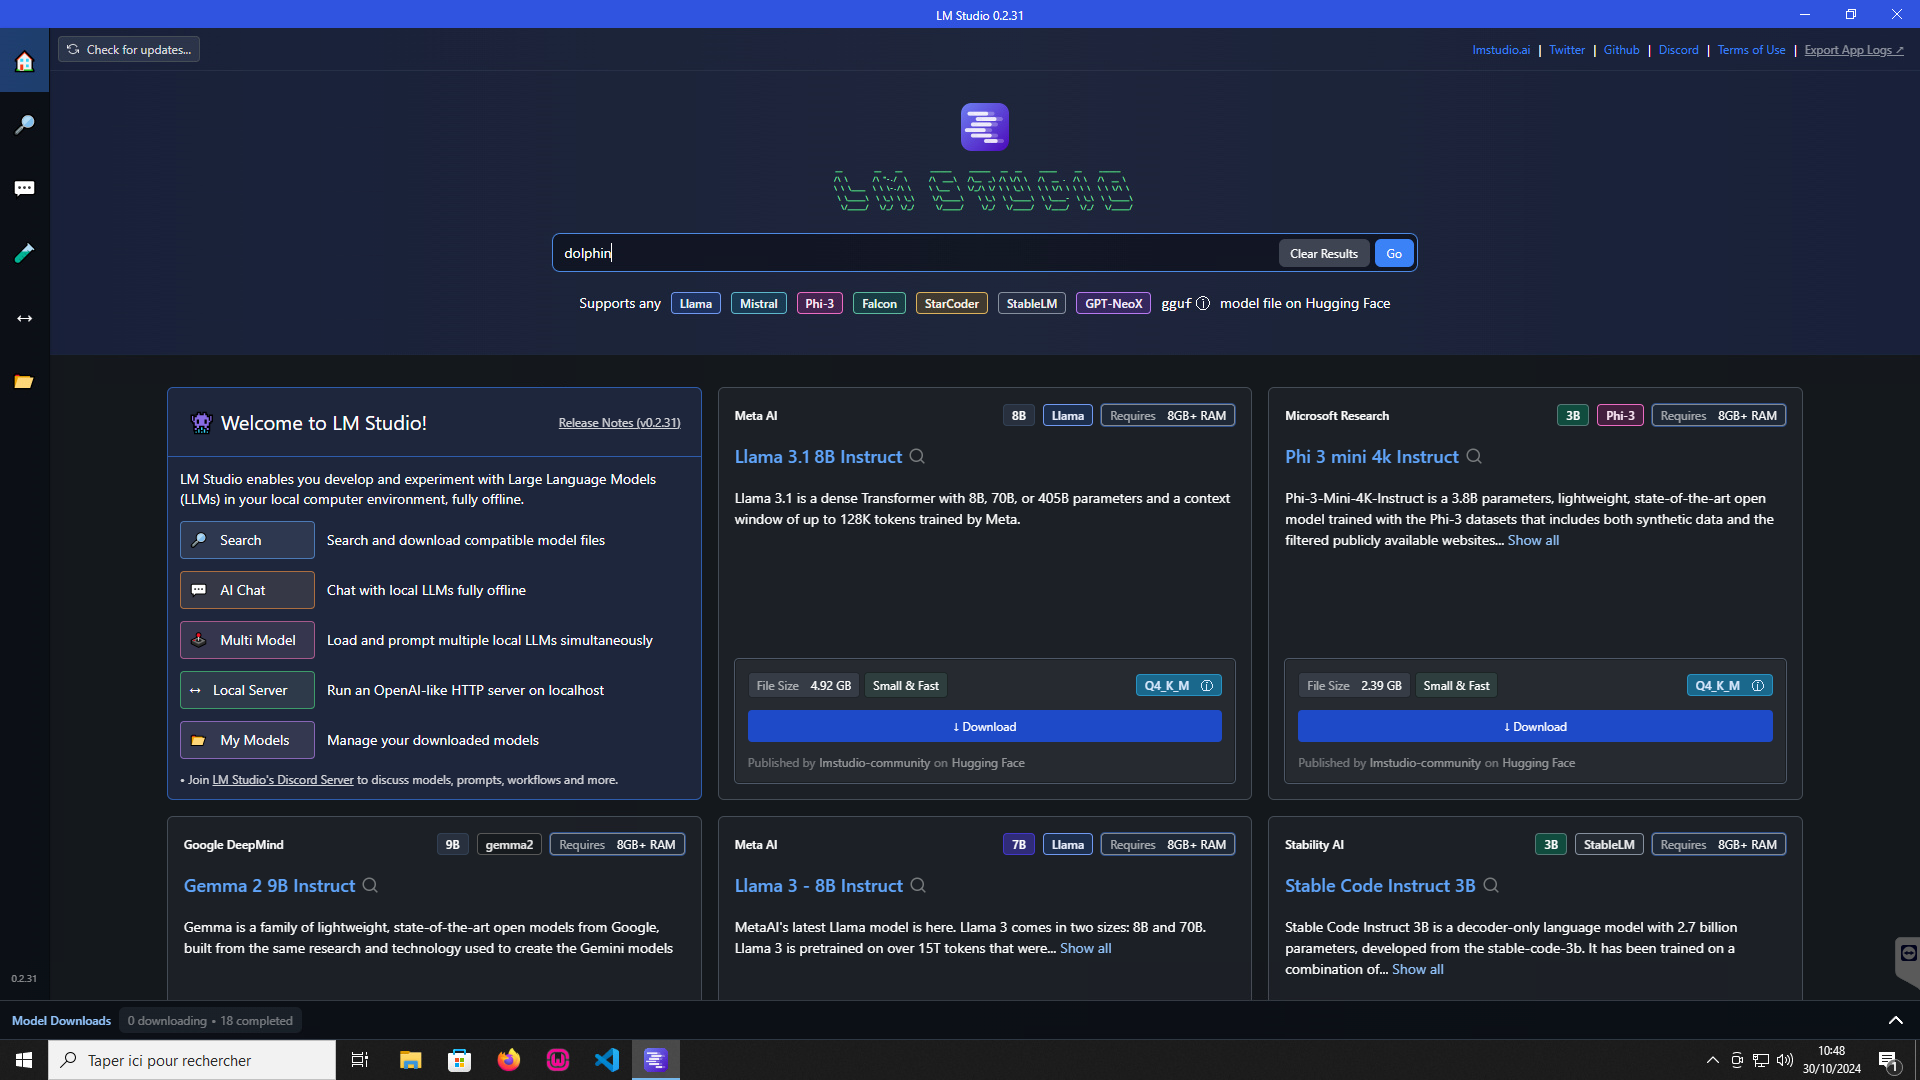Image resolution: width=1920 pixels, height=1080 pixels.
Task: Click the My Models button in Welcome panel
Action: [x=247, y=740]
